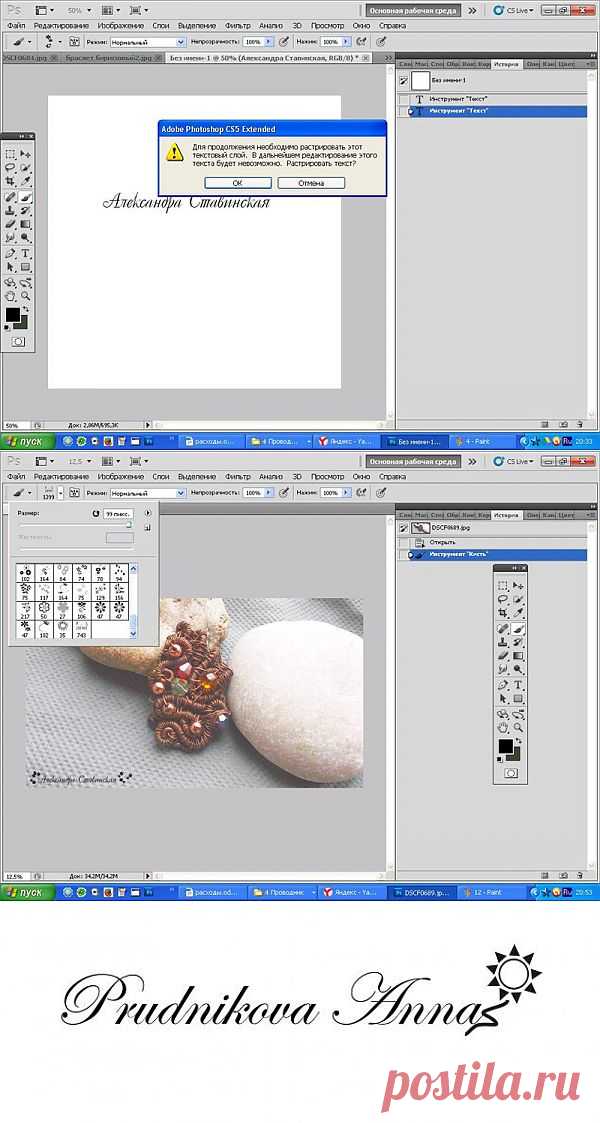600x1123 pixels.
Task: Select the Zoom tool in the Без имени-1 window toolbox
Action: (26, 295)
